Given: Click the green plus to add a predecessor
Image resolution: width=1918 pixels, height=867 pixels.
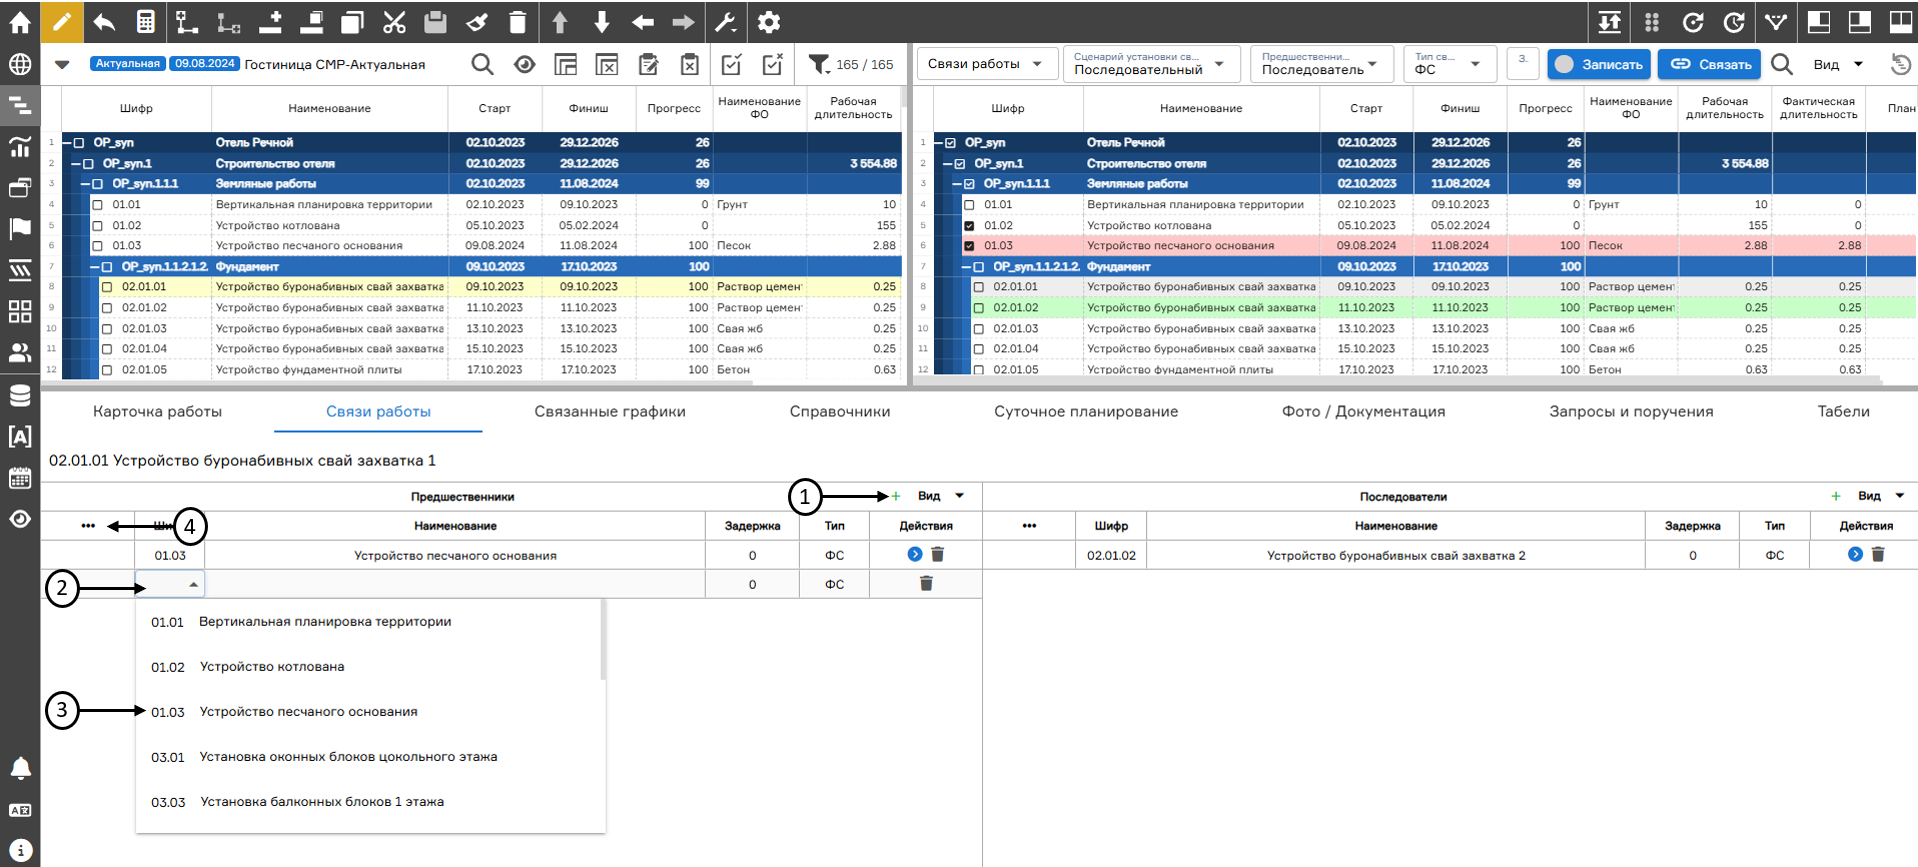Looking at the screenshot, I should (x=896, y=496).
